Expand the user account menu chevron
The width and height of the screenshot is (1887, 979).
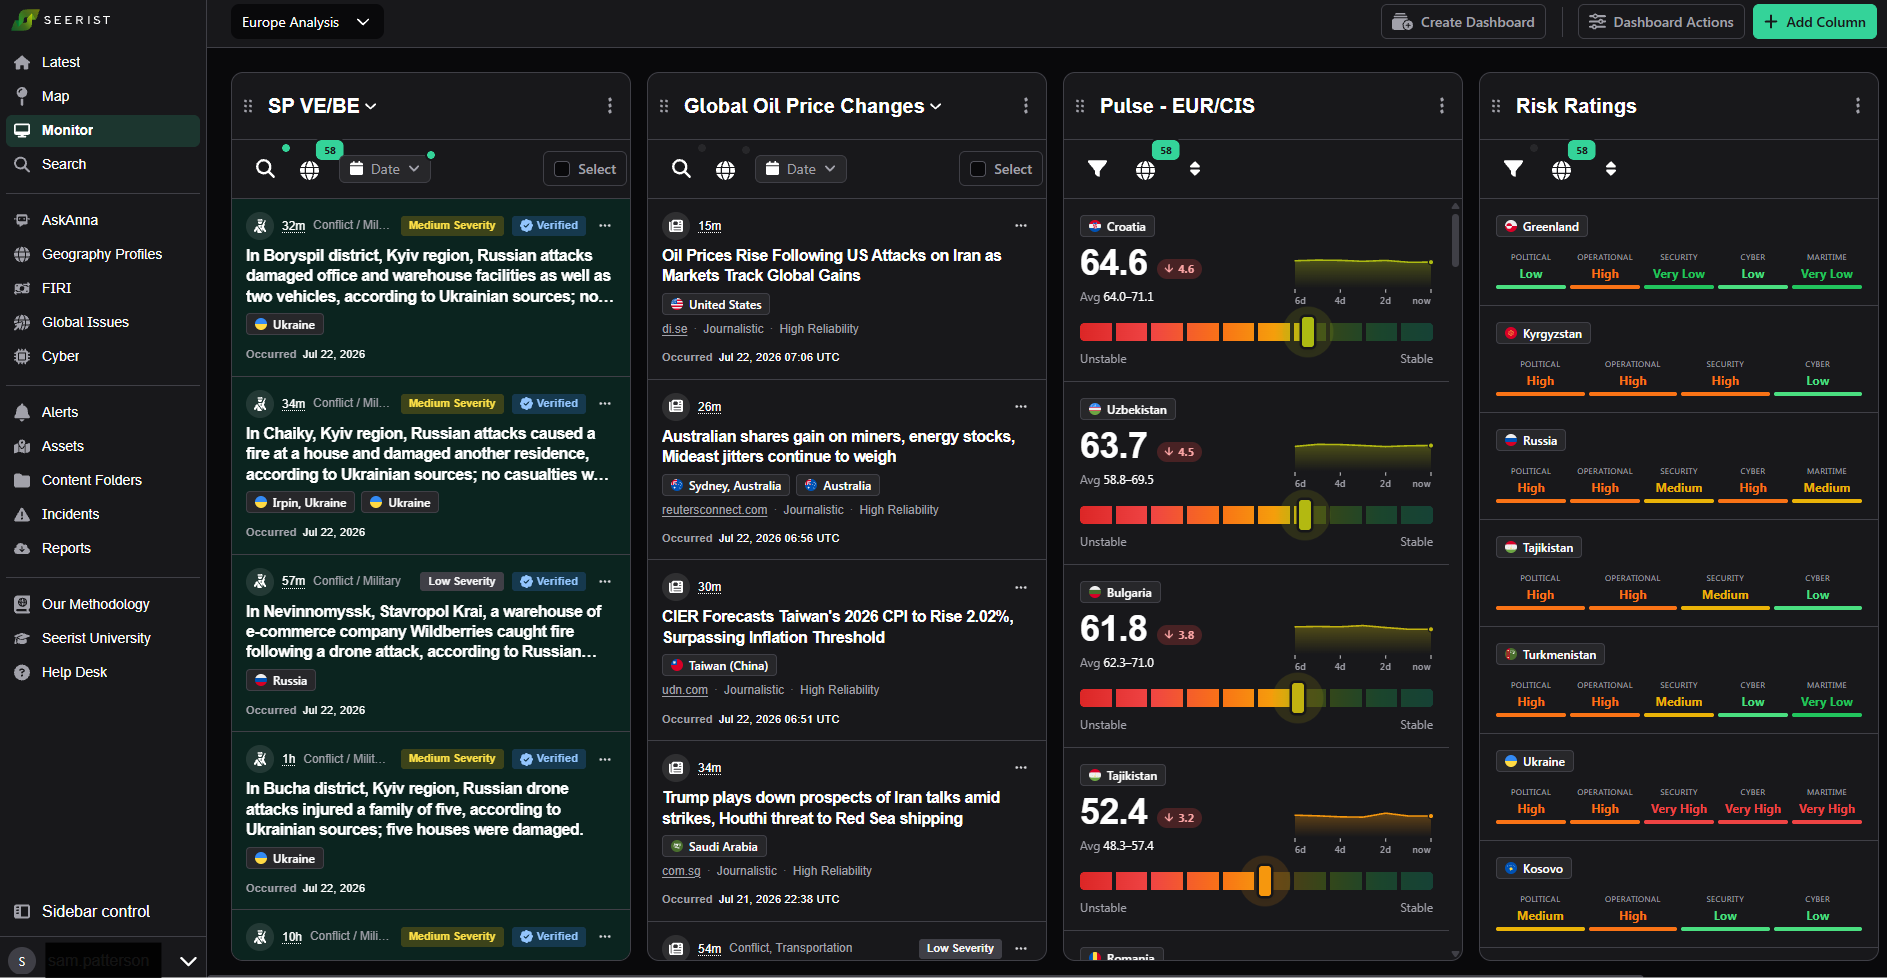pyautogui.click(x=188, y=961)
